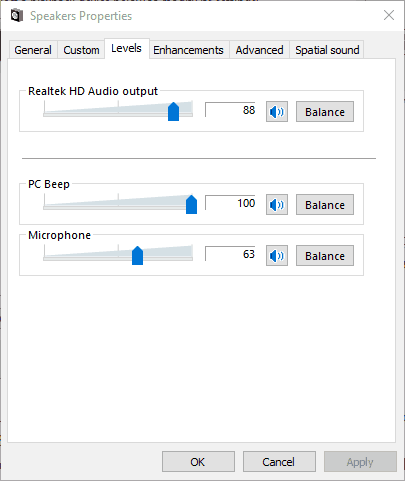The height and width of the screenshot is (481, 405).
Task: Select the Spatial sound tab
Action: [x=327, y=50]
